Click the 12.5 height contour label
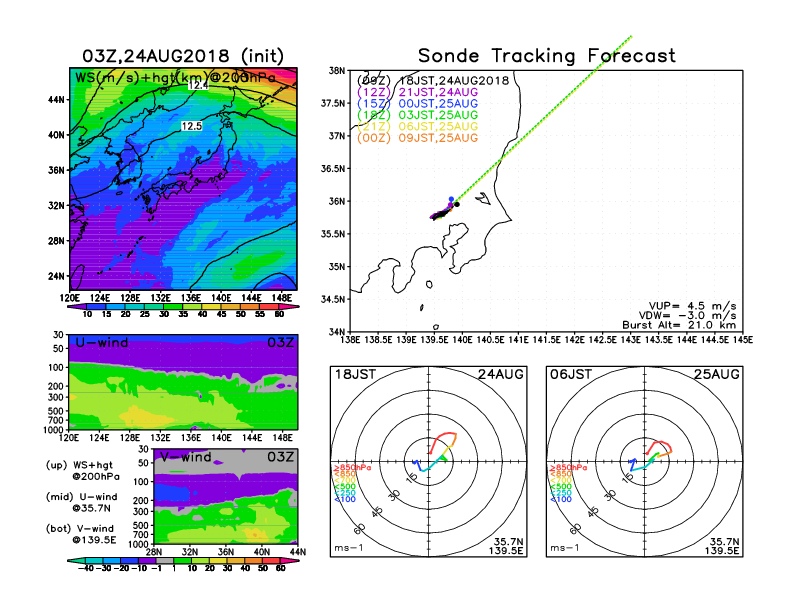The width and height of the screenshot is (792, 612). 191,126
